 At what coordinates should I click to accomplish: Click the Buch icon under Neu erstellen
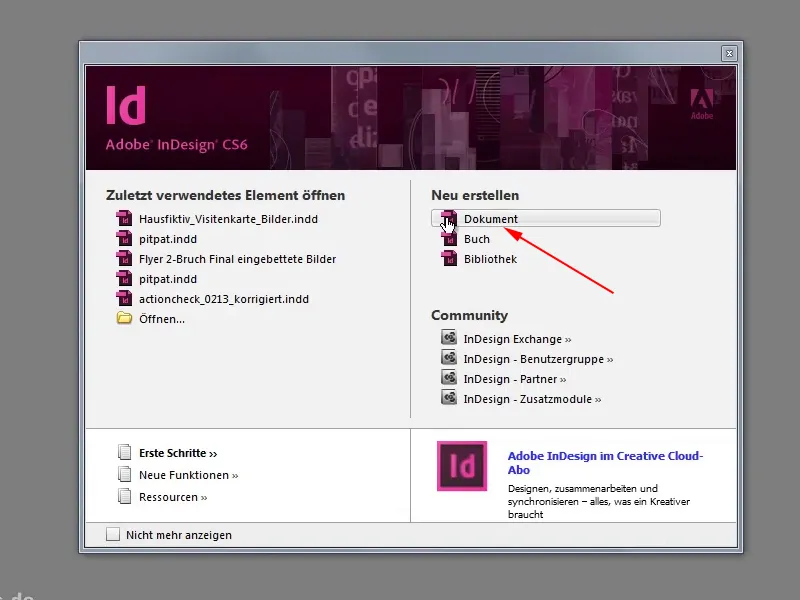tap(449, 239)
